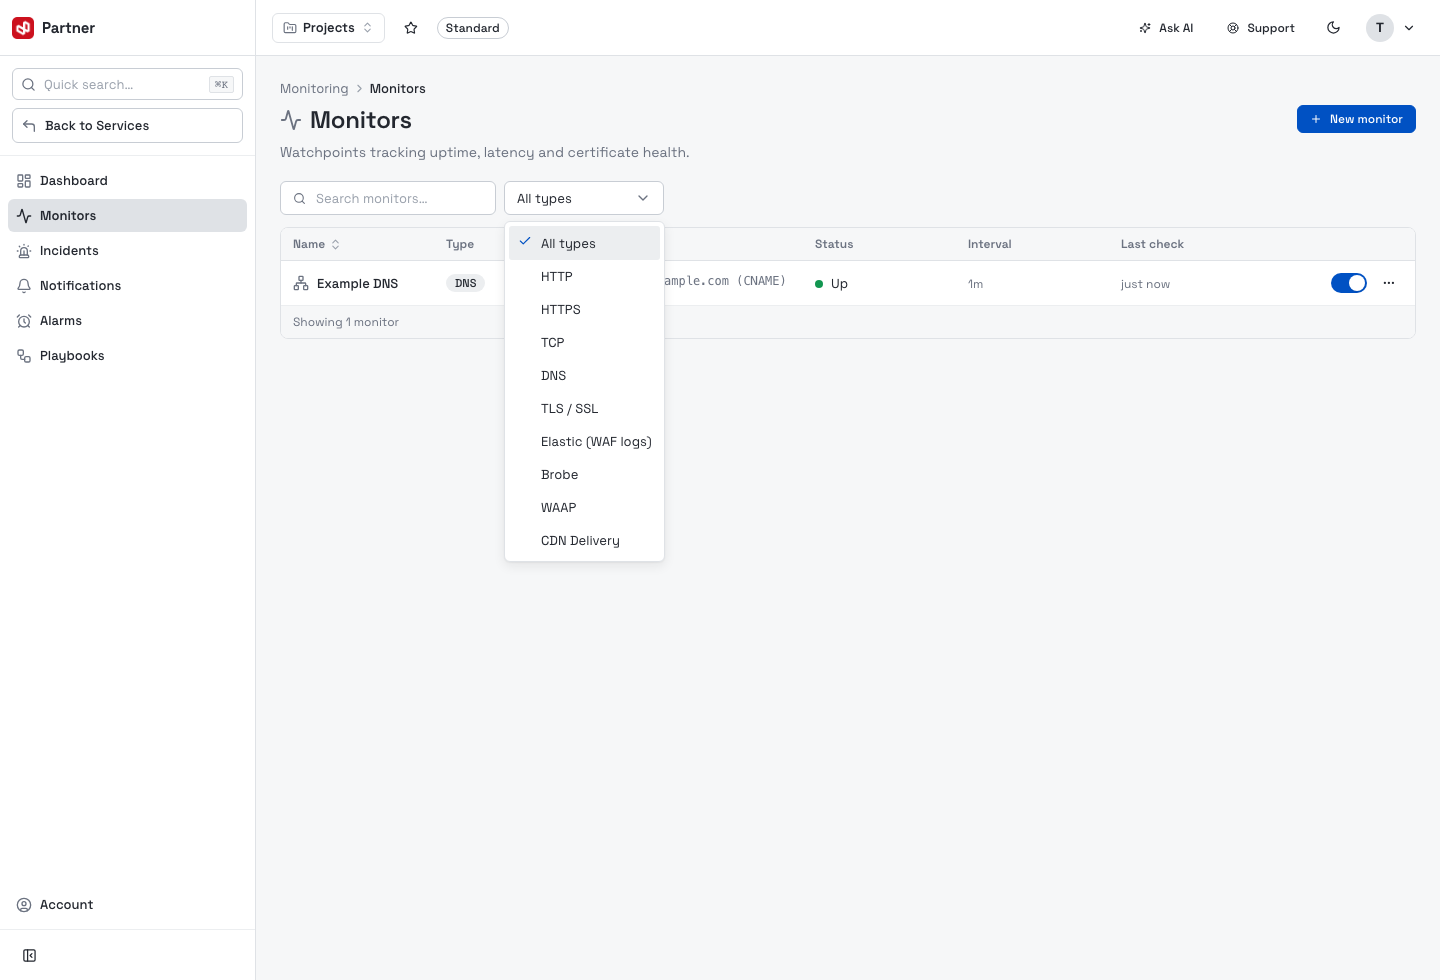Click the 1m interval value
Image resolution: width=1440 pixels, height=980 pixels.
[975, 284]
